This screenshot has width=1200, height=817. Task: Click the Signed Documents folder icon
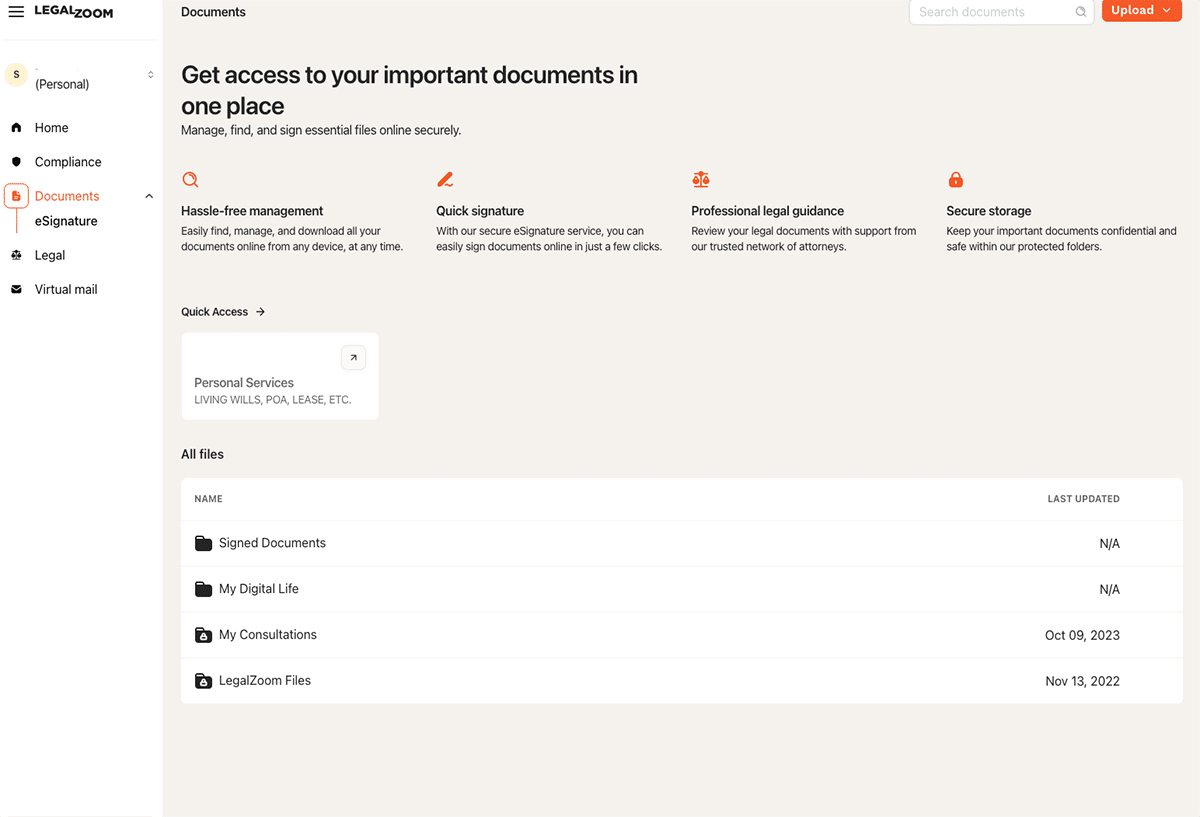coord(203,543)
